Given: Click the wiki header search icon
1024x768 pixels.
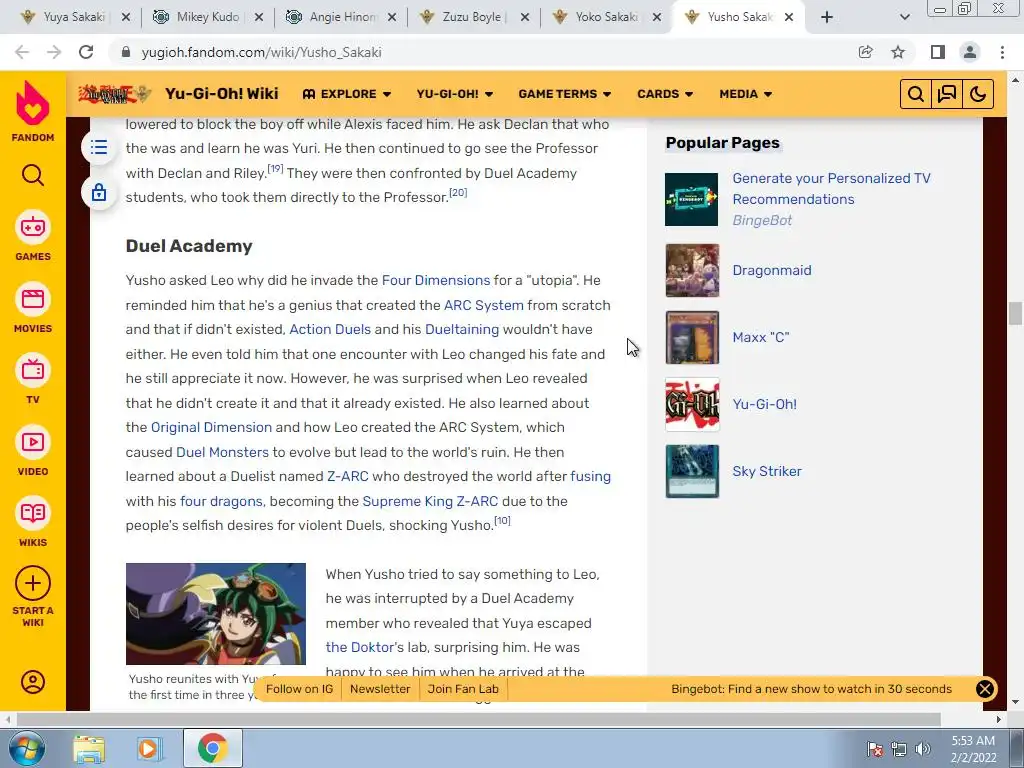Looking at the screenshot, I should coord(916,94).
